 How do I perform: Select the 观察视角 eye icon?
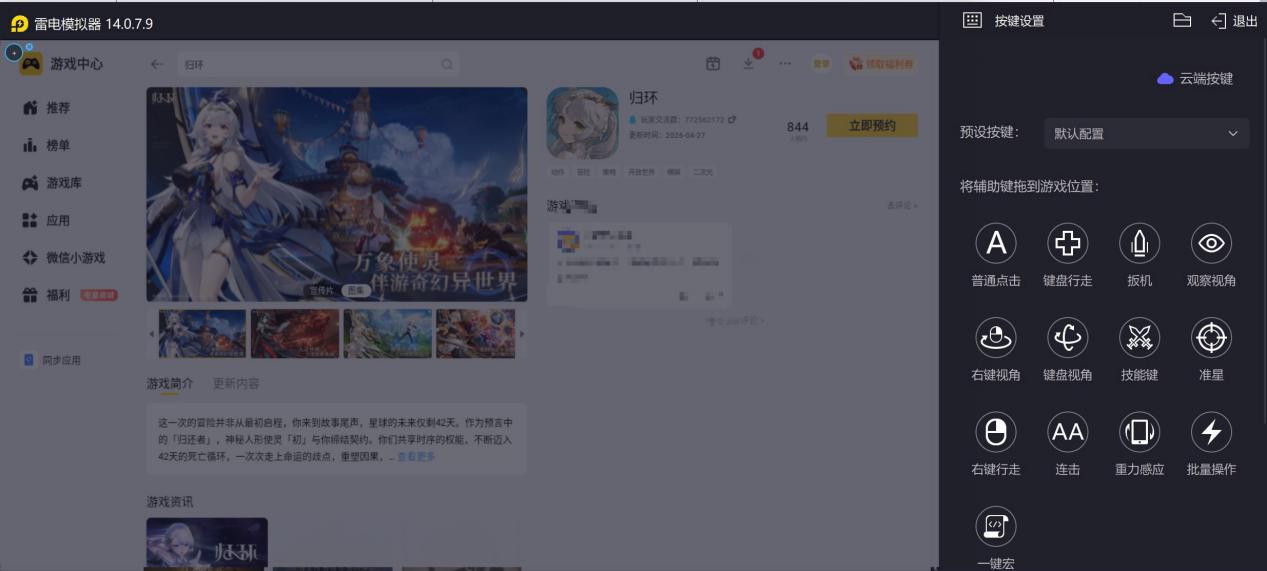click(x=1211, y=242)
